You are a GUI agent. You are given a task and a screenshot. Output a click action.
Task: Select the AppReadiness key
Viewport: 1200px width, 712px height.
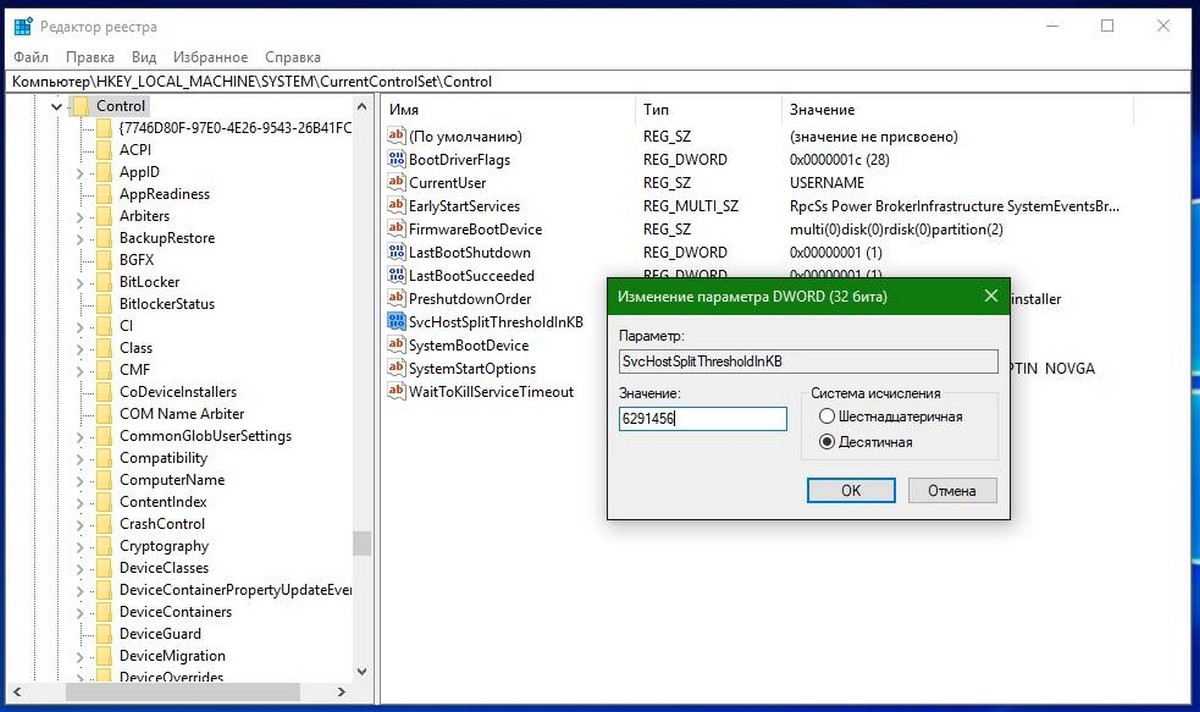coord(164,194)
